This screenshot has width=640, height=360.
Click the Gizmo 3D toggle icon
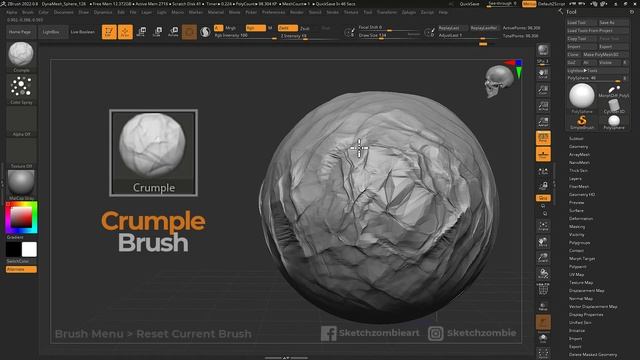(189, 32)
